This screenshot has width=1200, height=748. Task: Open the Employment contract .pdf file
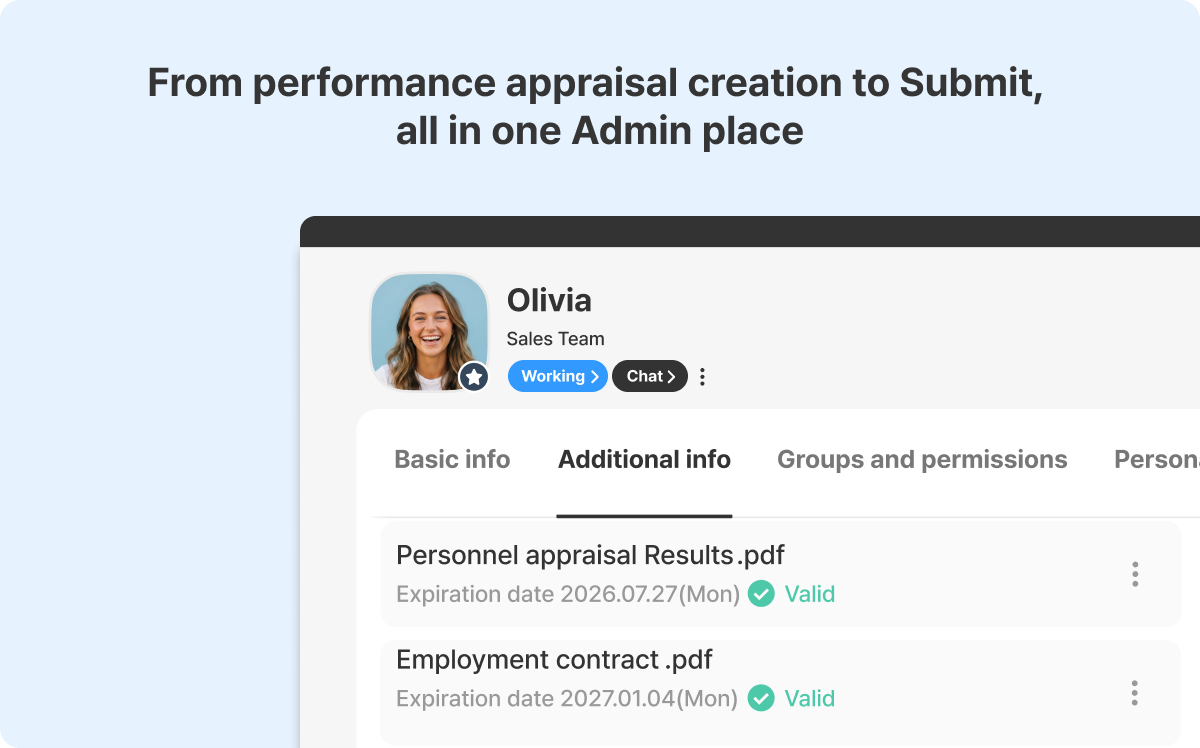[x=554, y=660]
